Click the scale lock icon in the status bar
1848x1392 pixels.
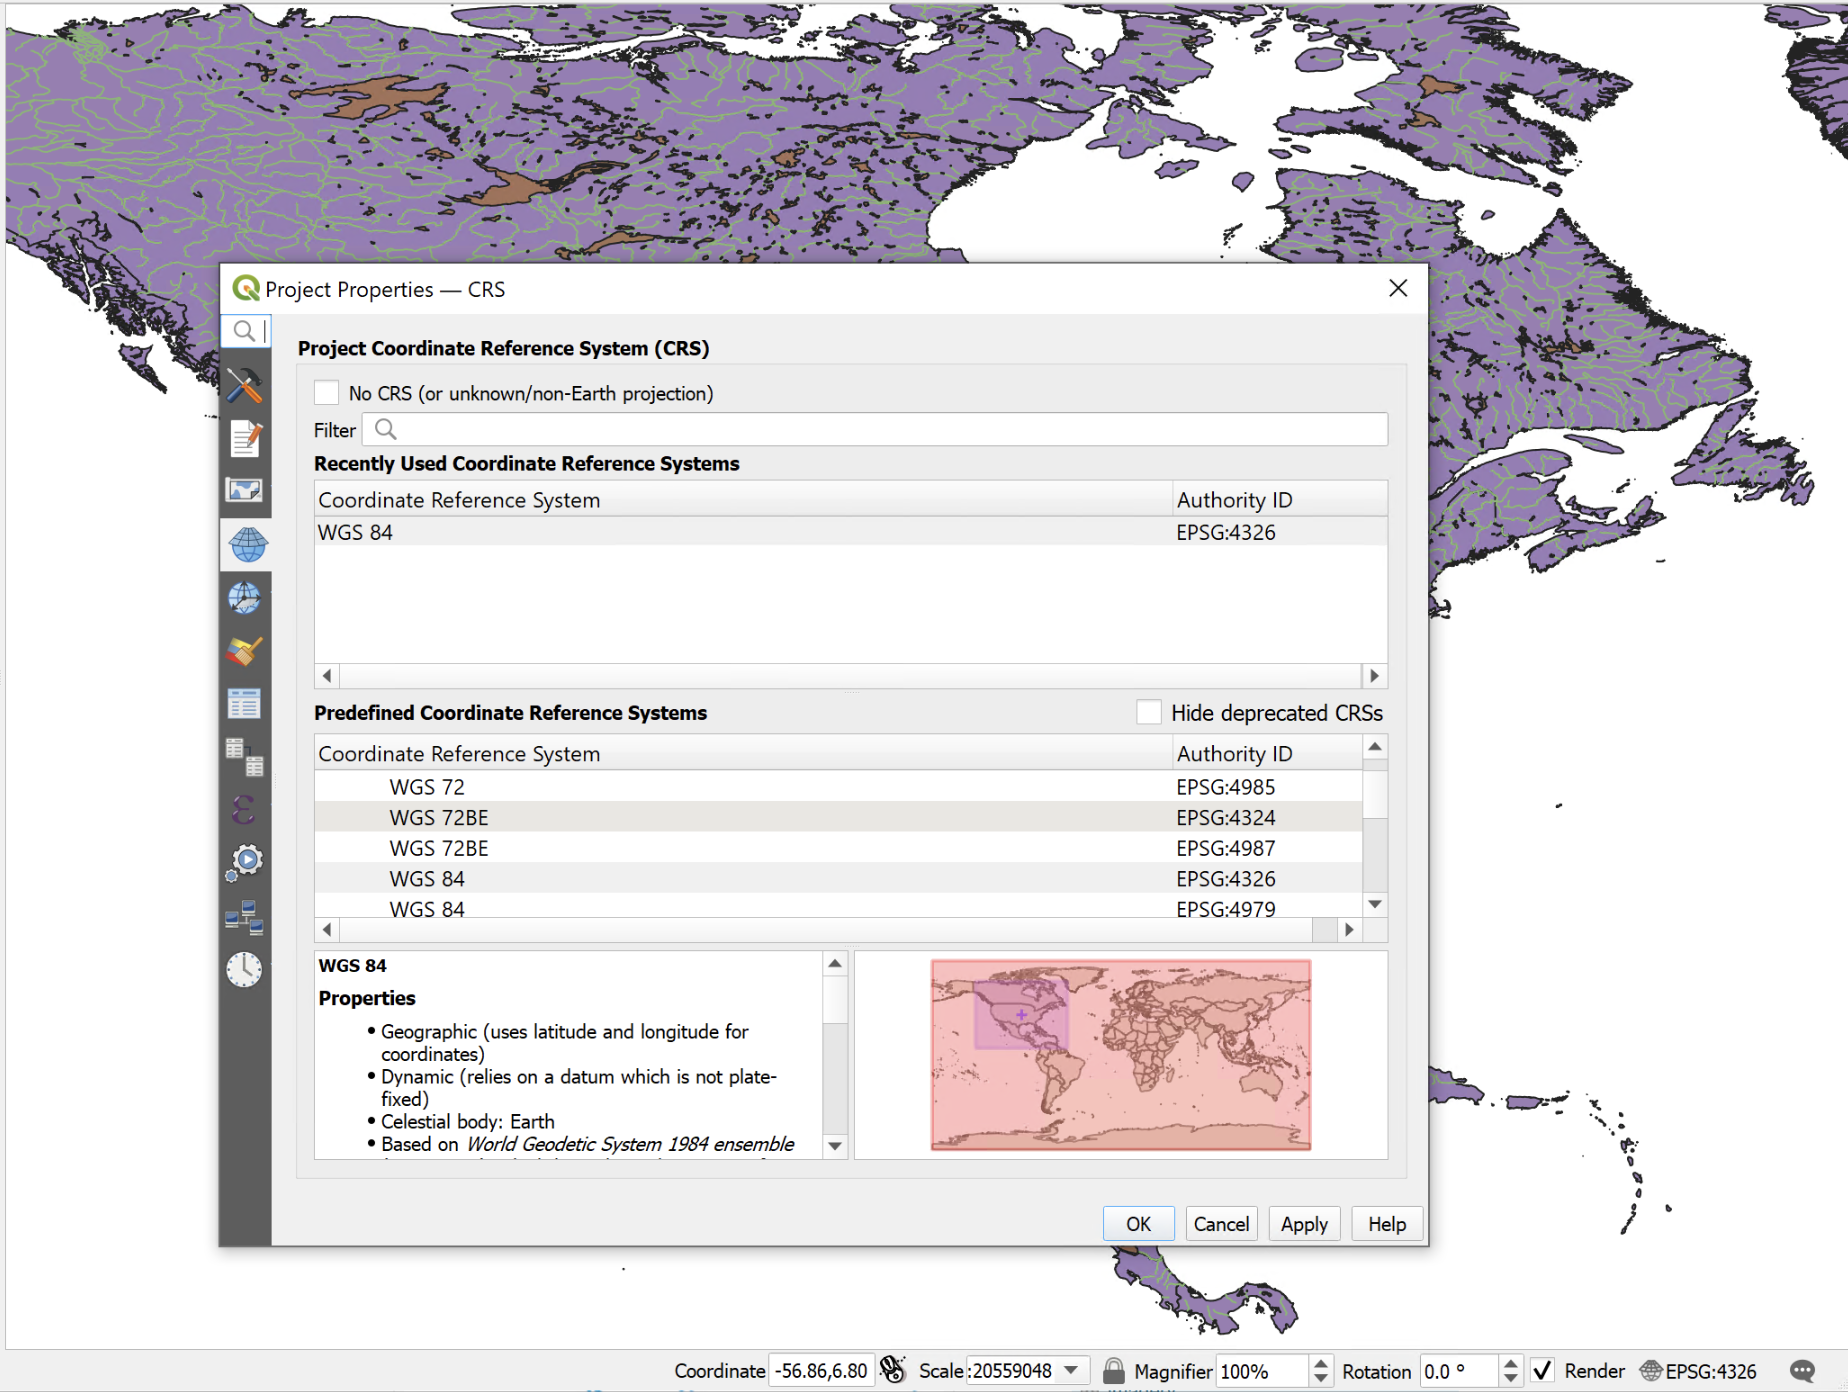point(1113,1371)
